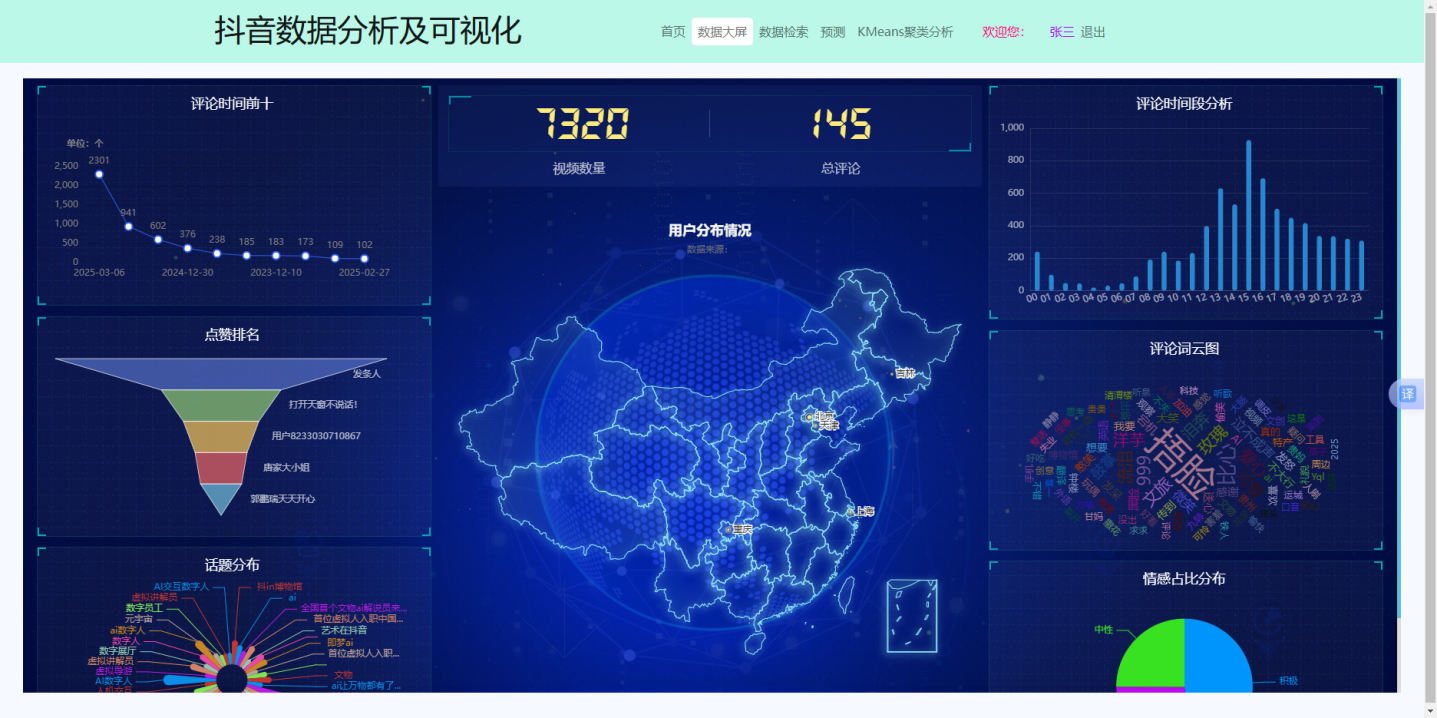
Task: Click the blue 积极 pie slice
Action: (x=1218, y=655)
